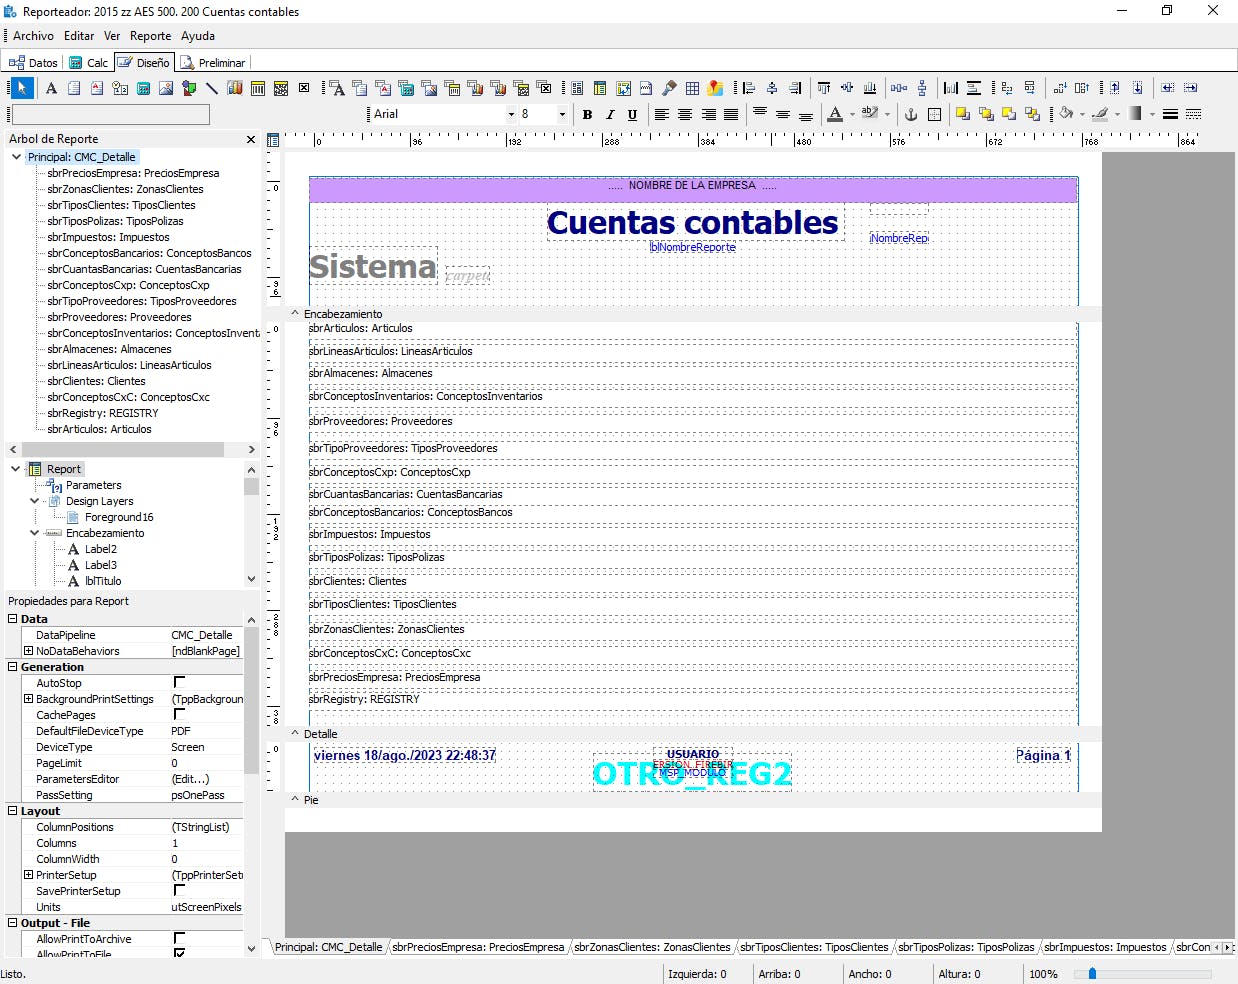Apply Underline text formatting

pos(632,115)
